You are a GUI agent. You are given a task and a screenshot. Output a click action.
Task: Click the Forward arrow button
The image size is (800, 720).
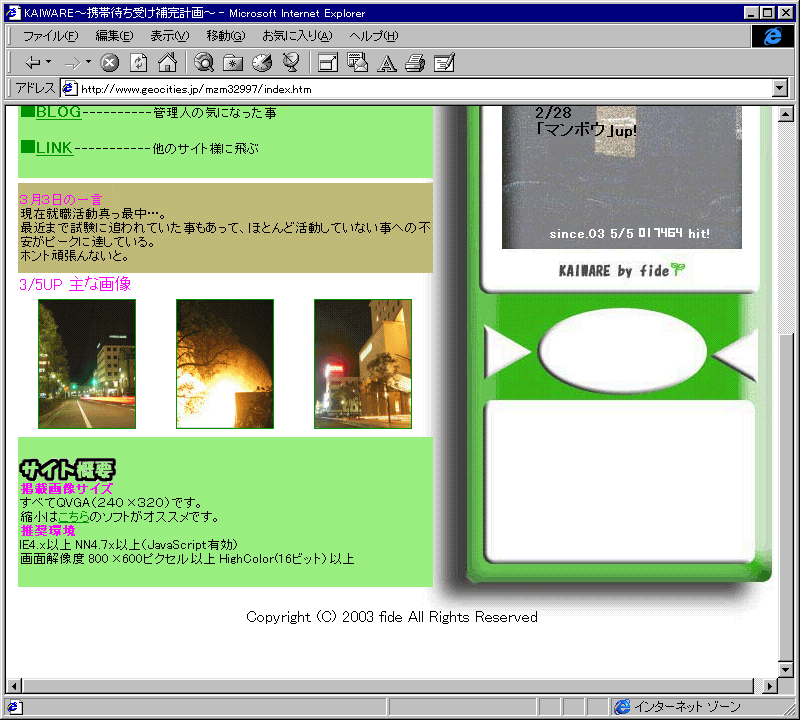pyautogui.click(x=72, y=63)
